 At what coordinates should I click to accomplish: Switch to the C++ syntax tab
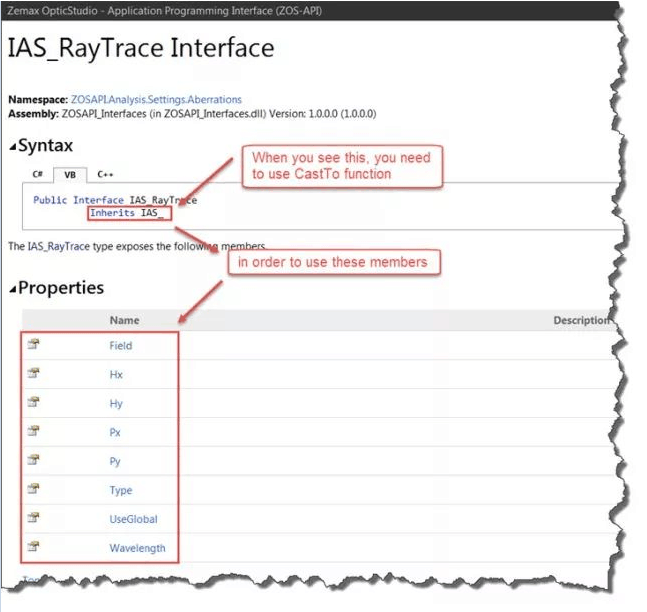[104, 174]
